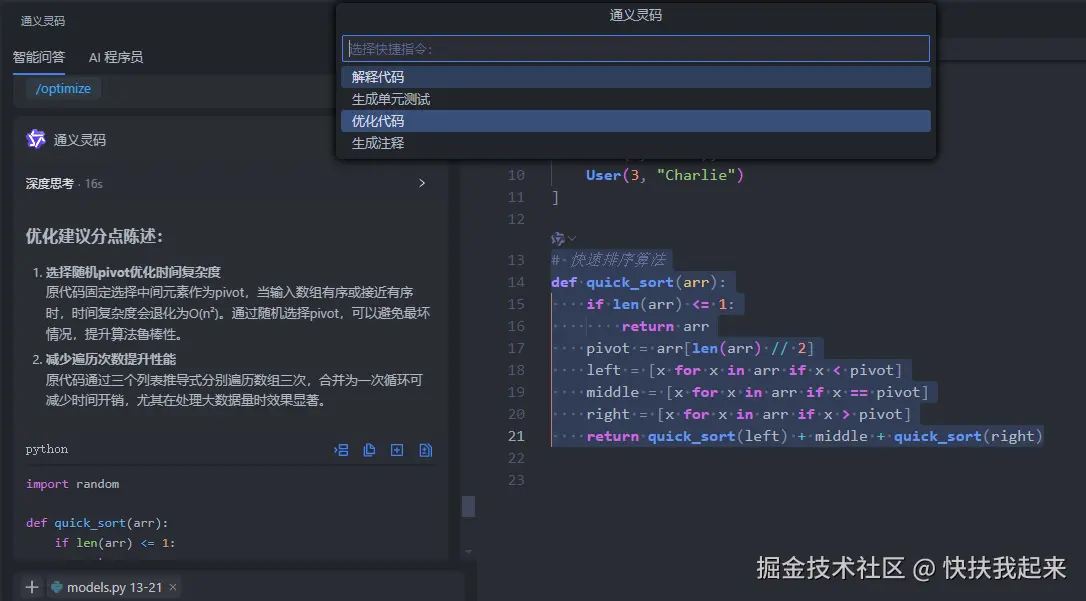Insert generated code at cursor icon
This screenshot has width=1086, height=601.
click(x=341, y=450)
